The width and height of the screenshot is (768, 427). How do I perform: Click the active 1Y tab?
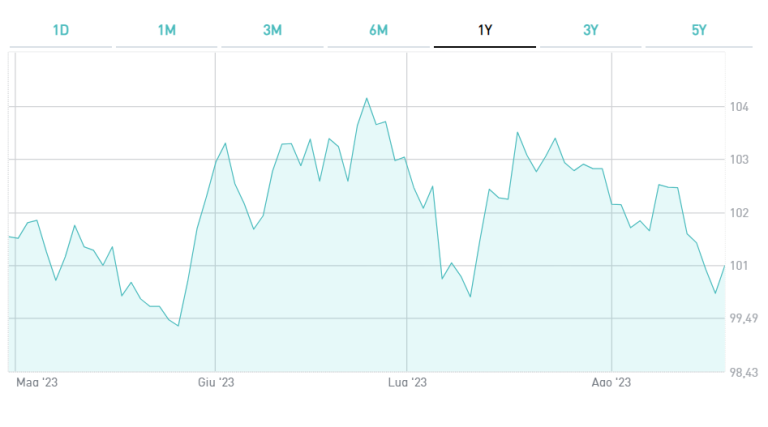pos(485,30)
